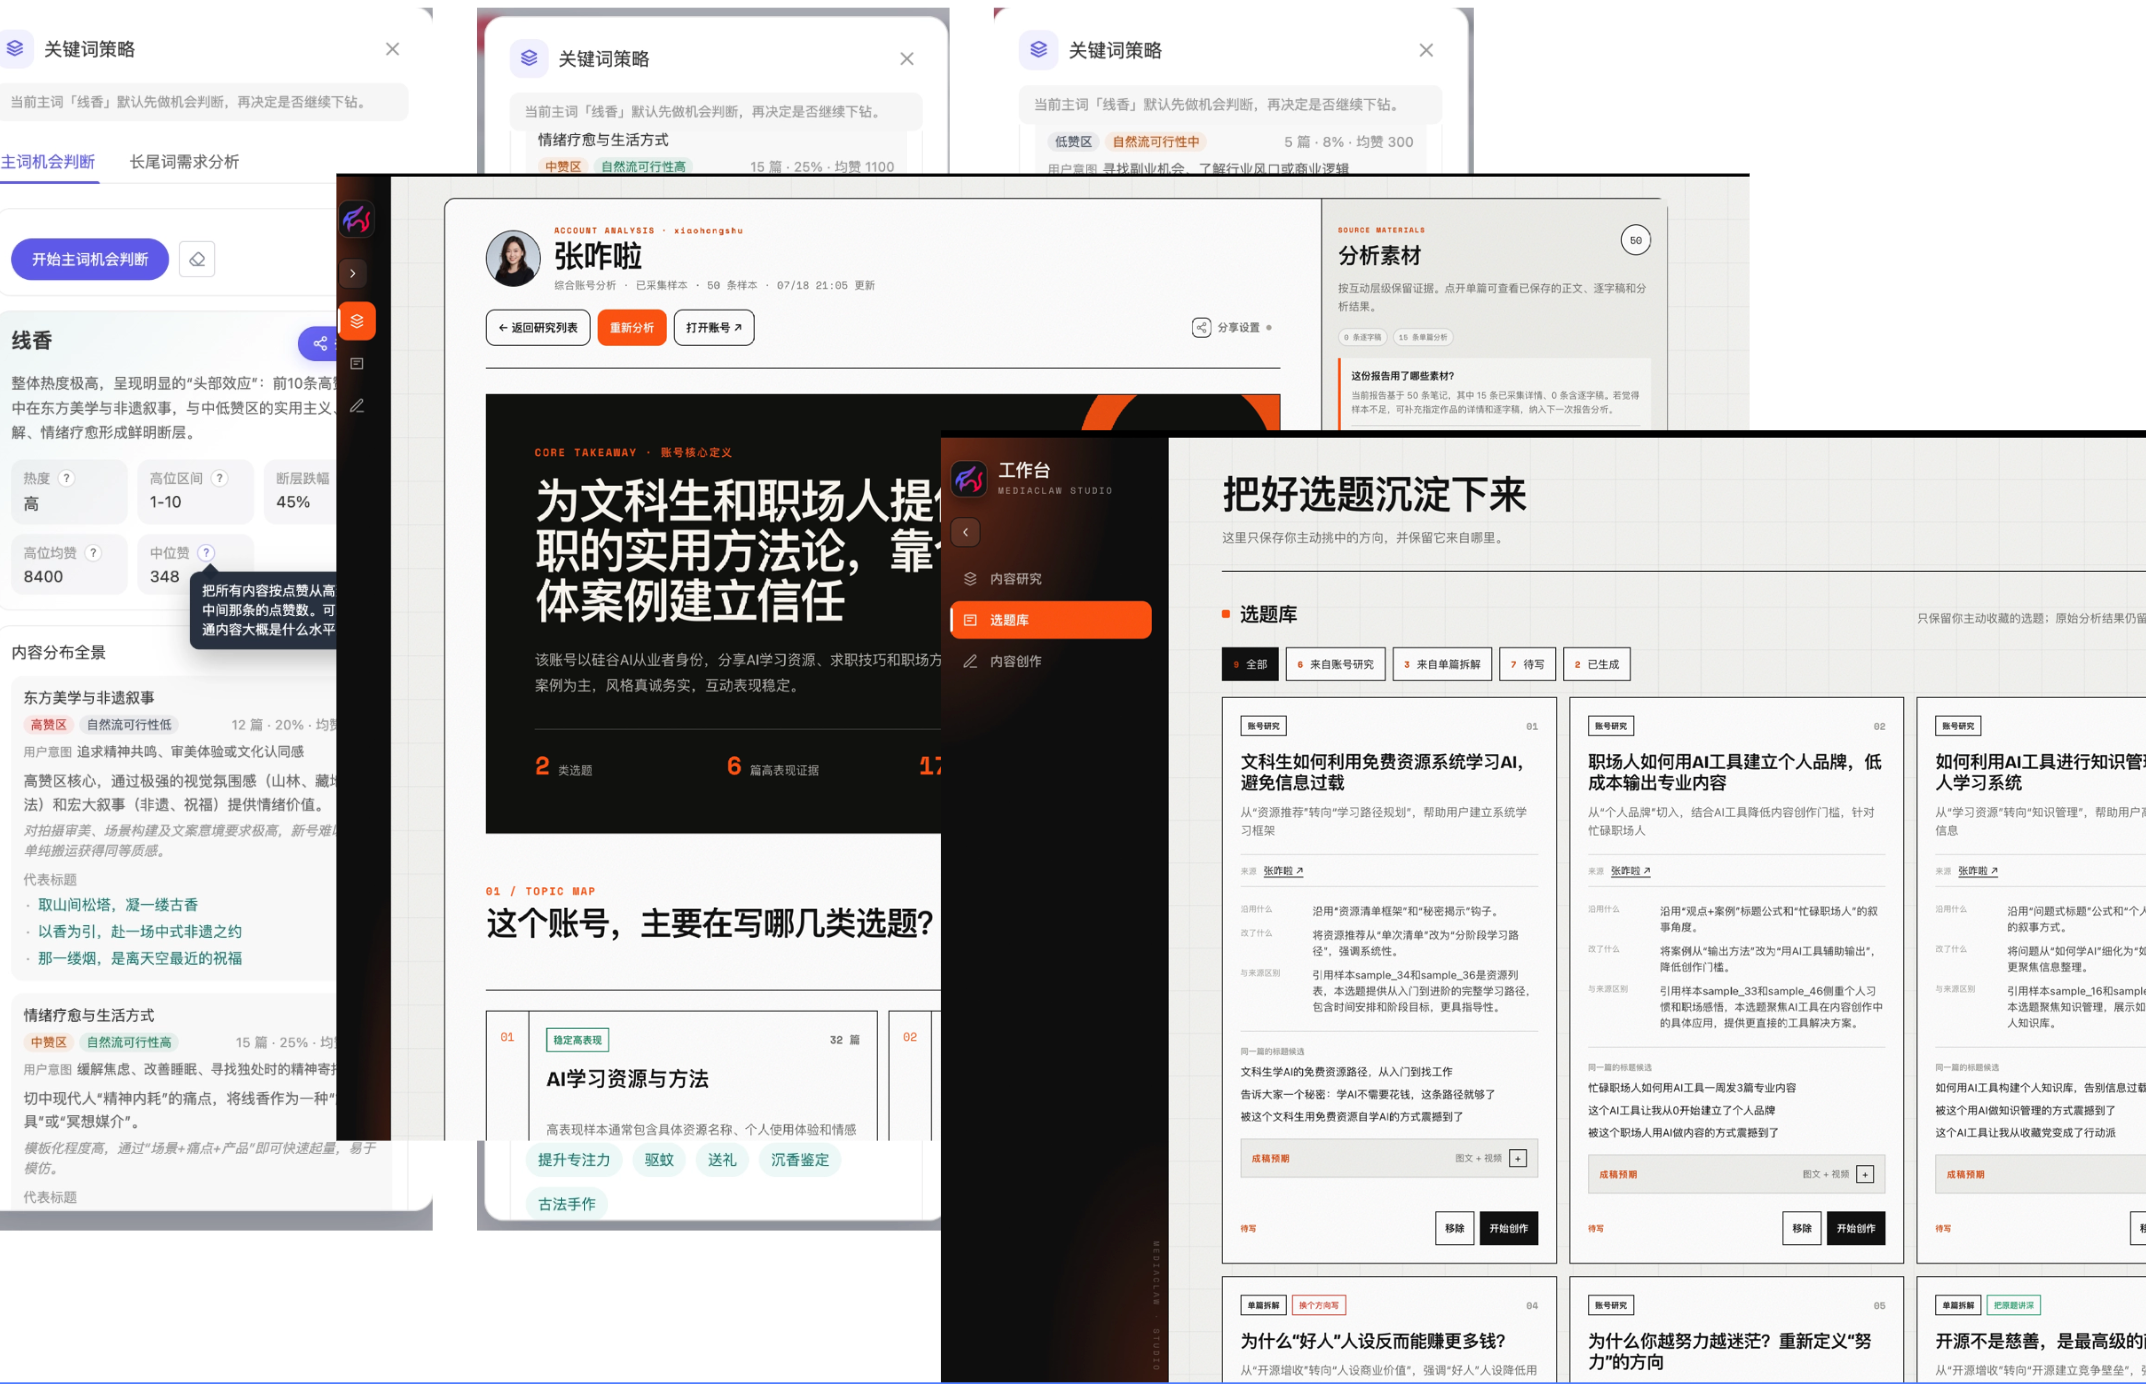
Task: Close the right 关键词策略 panel
Action: 1426,50
